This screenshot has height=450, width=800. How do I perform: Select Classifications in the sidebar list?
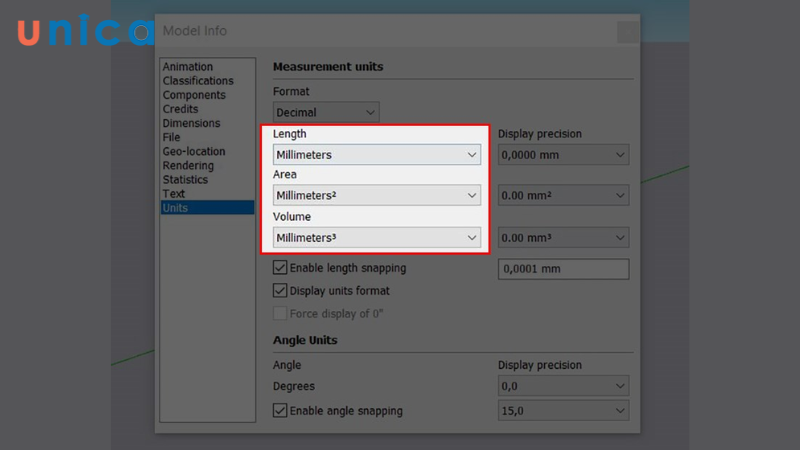tap(198, 81)
